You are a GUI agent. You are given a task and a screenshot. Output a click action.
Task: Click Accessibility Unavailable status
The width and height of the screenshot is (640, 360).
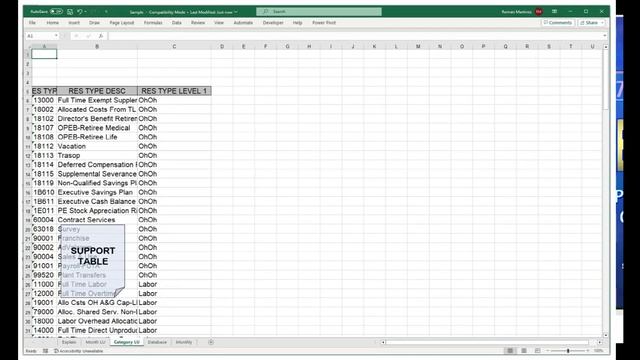[x=79, y=351]
